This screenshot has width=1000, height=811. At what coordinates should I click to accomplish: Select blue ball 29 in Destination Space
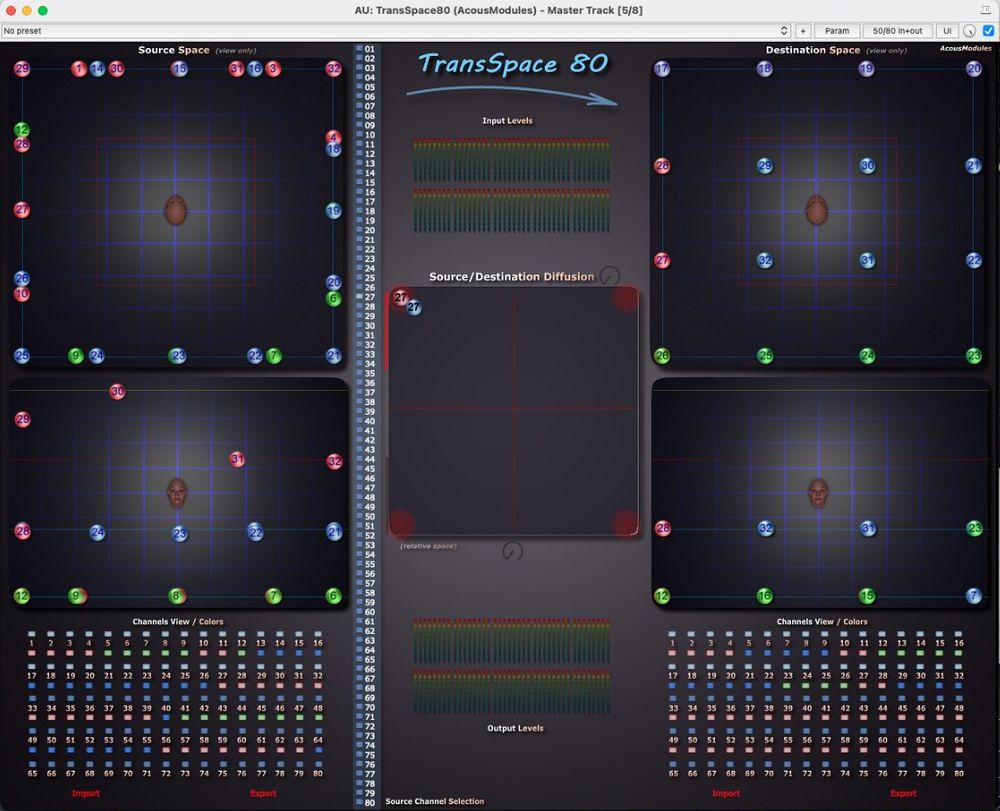[x=765, y=166]
